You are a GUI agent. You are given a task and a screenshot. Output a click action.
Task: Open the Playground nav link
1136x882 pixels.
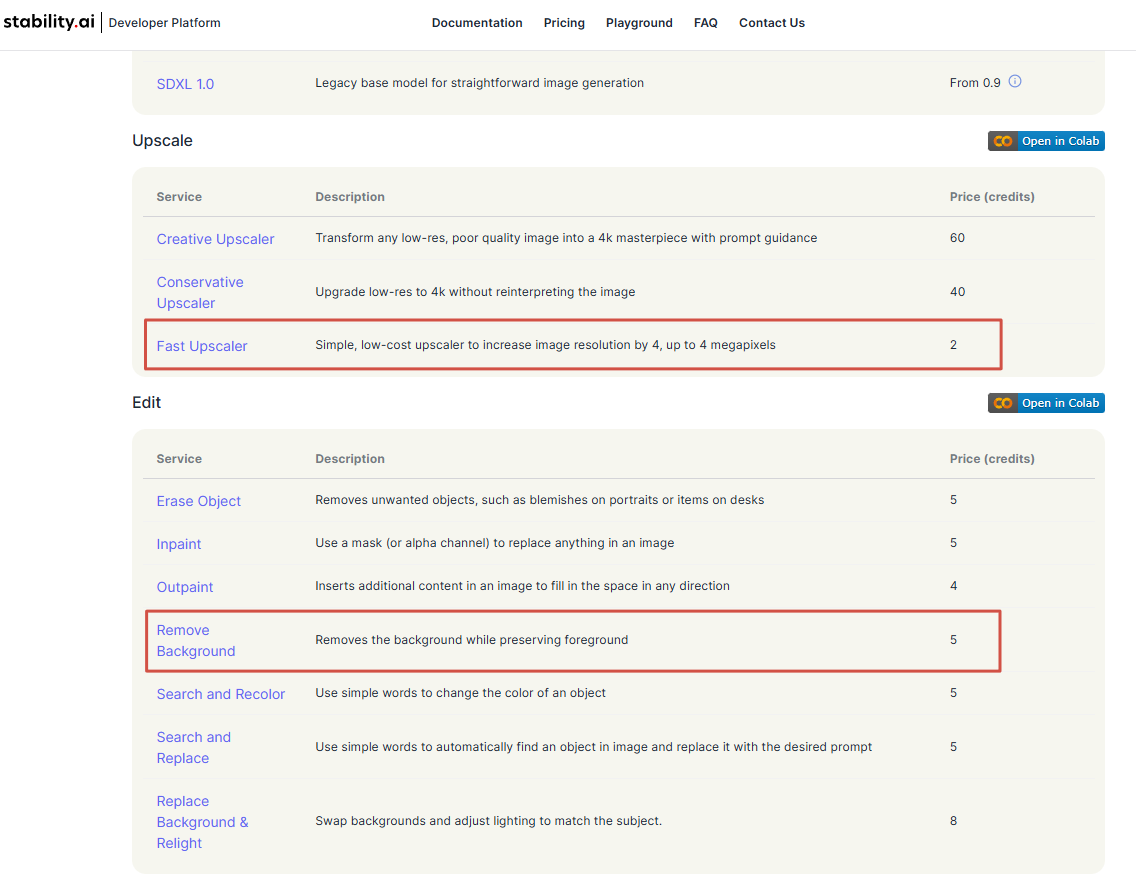[639, 23]
